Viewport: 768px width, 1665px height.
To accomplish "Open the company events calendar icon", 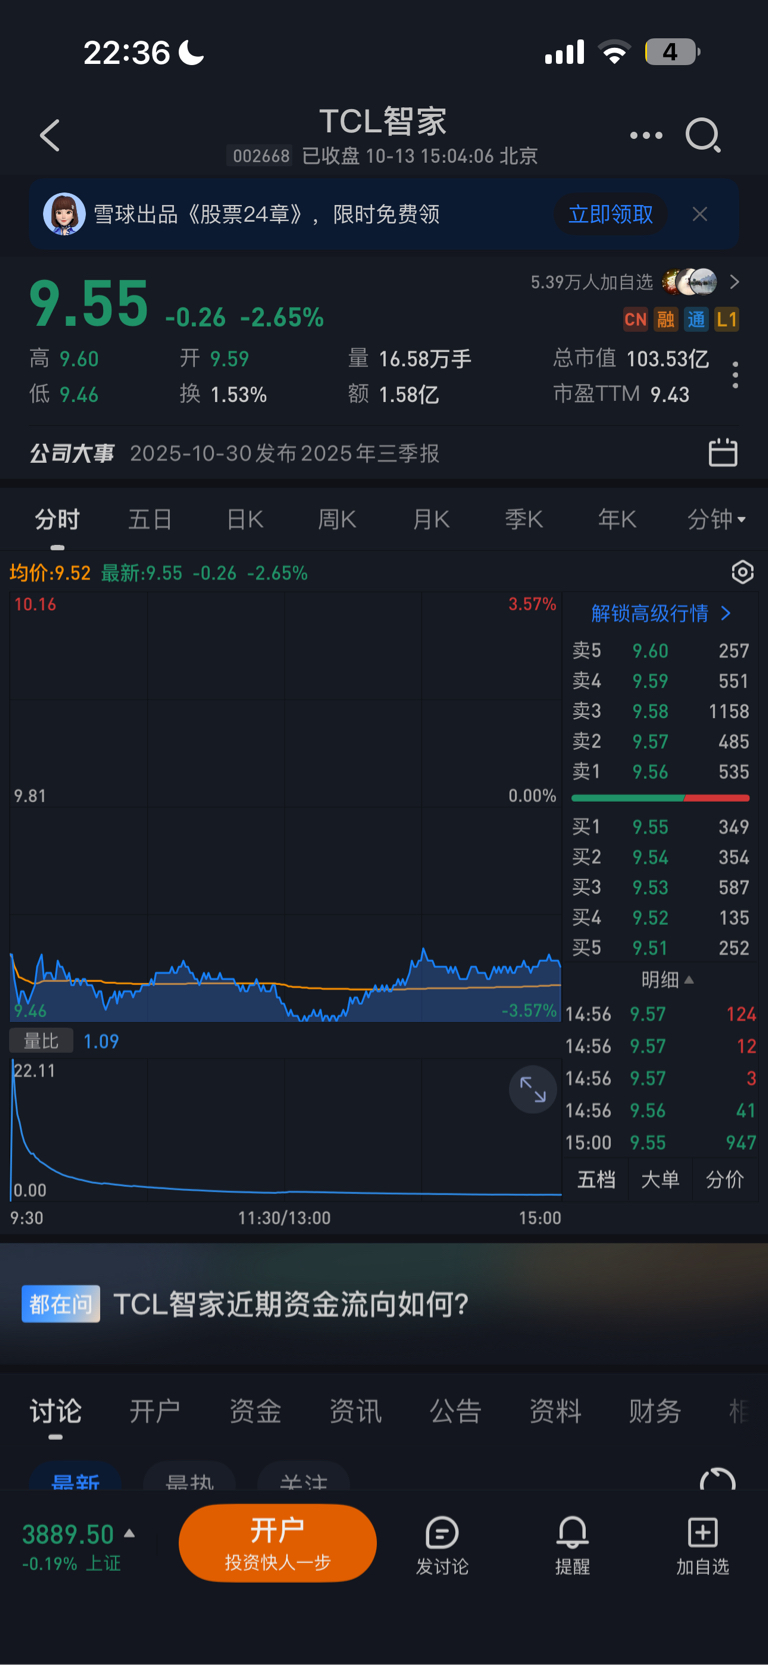I will point(723,453).
